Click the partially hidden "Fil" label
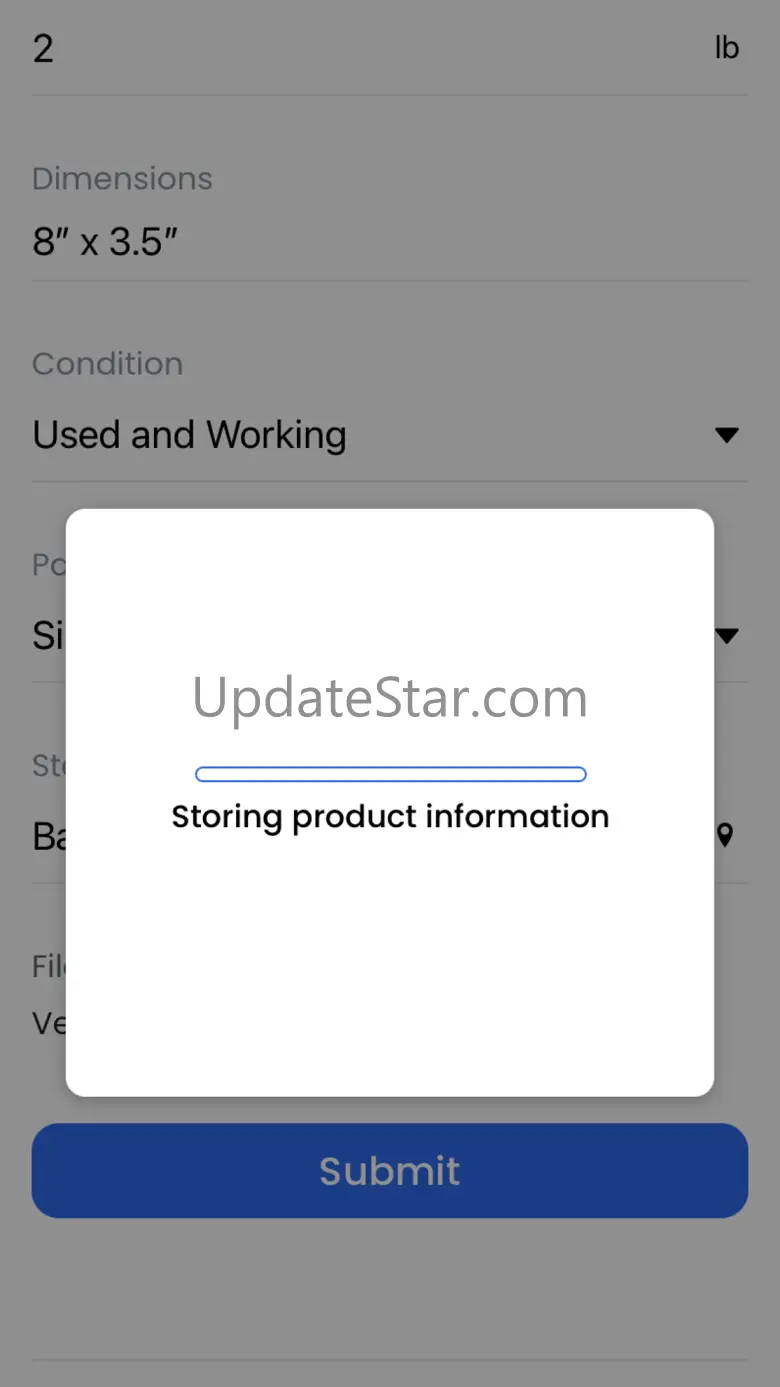Image resolution: width=780 pixels, height=1387 pixels. pos(49,966)
